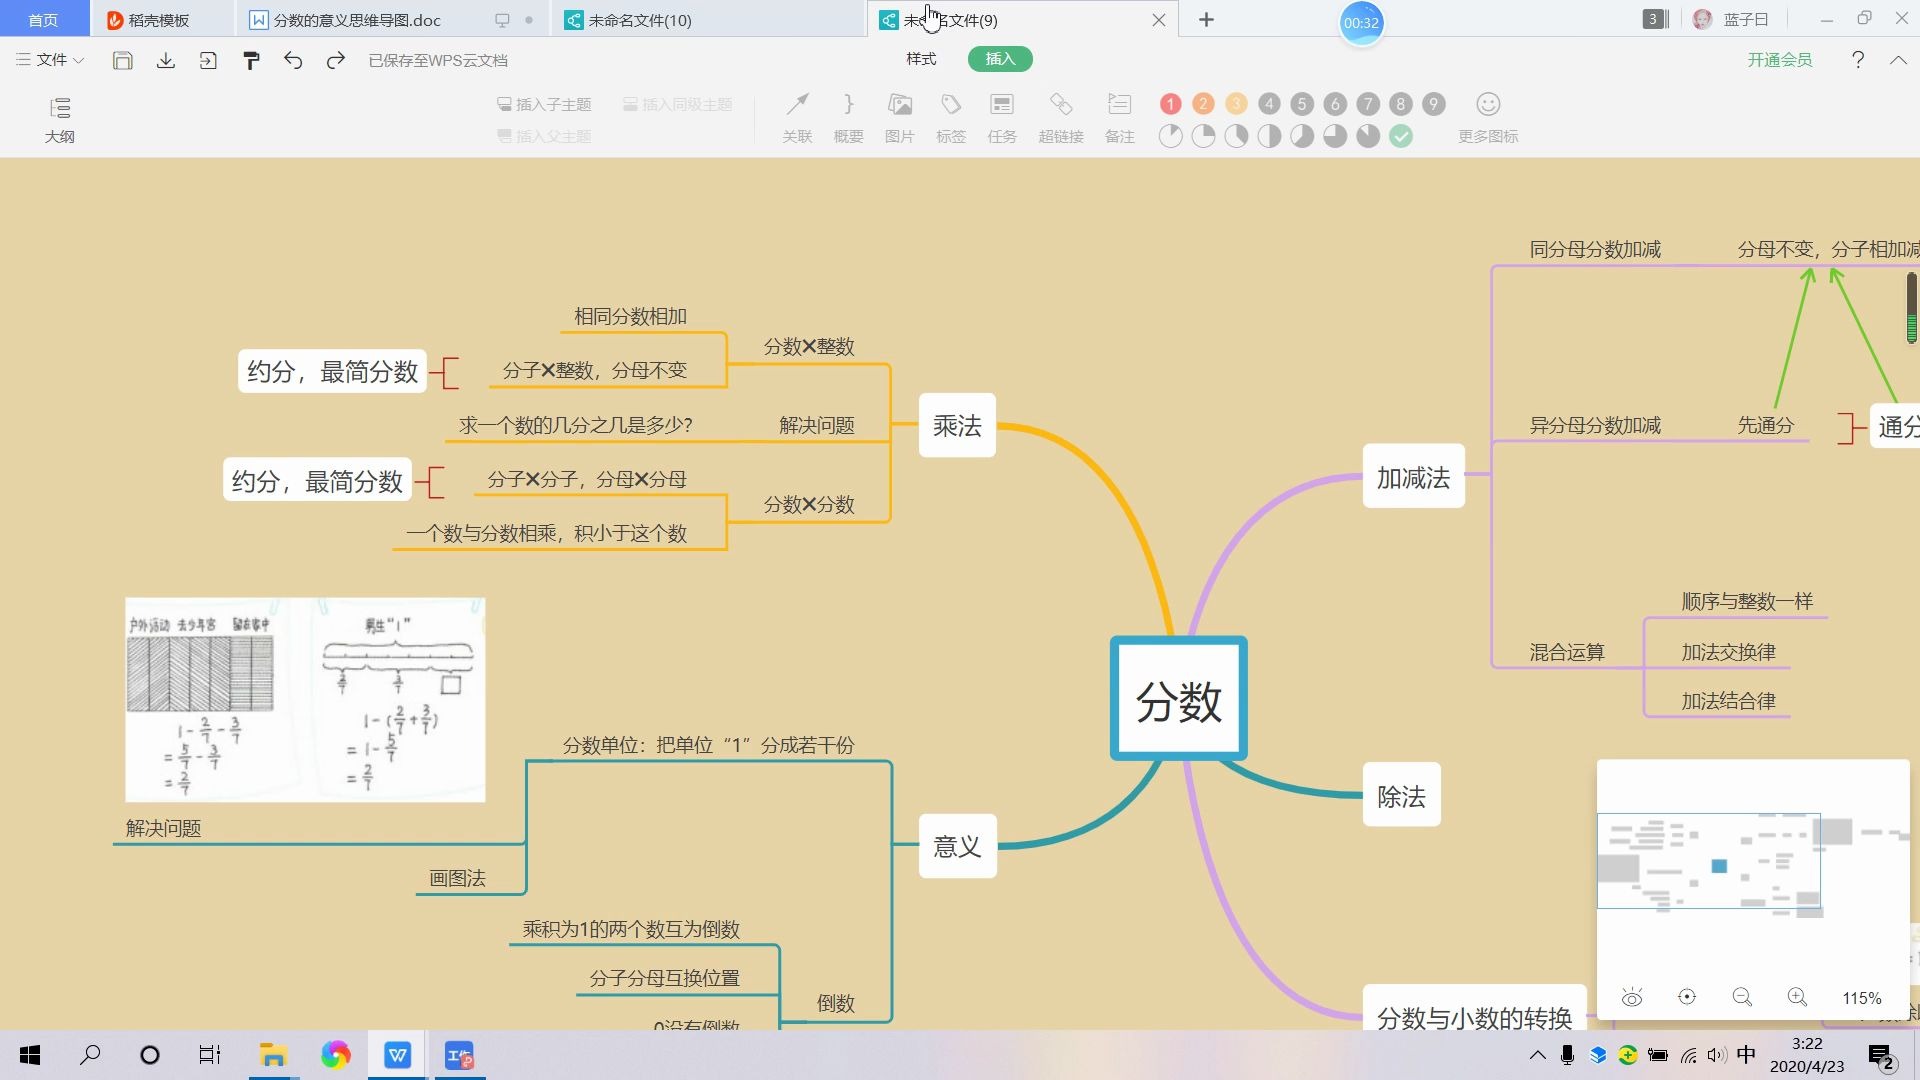Switch to the 插入 tab
Image resolution: width=1920 pixels, height=1080 pixels.
tap(1000, 59)
